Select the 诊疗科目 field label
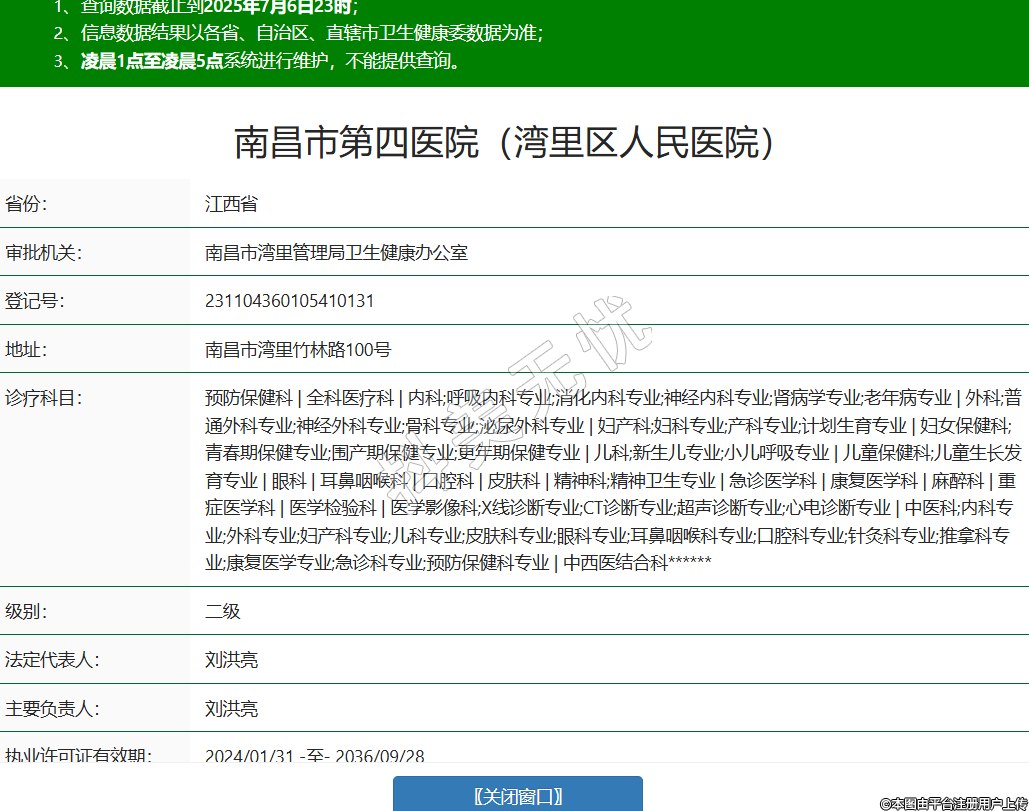The image size is (1029, 811). tap(43, 398)
